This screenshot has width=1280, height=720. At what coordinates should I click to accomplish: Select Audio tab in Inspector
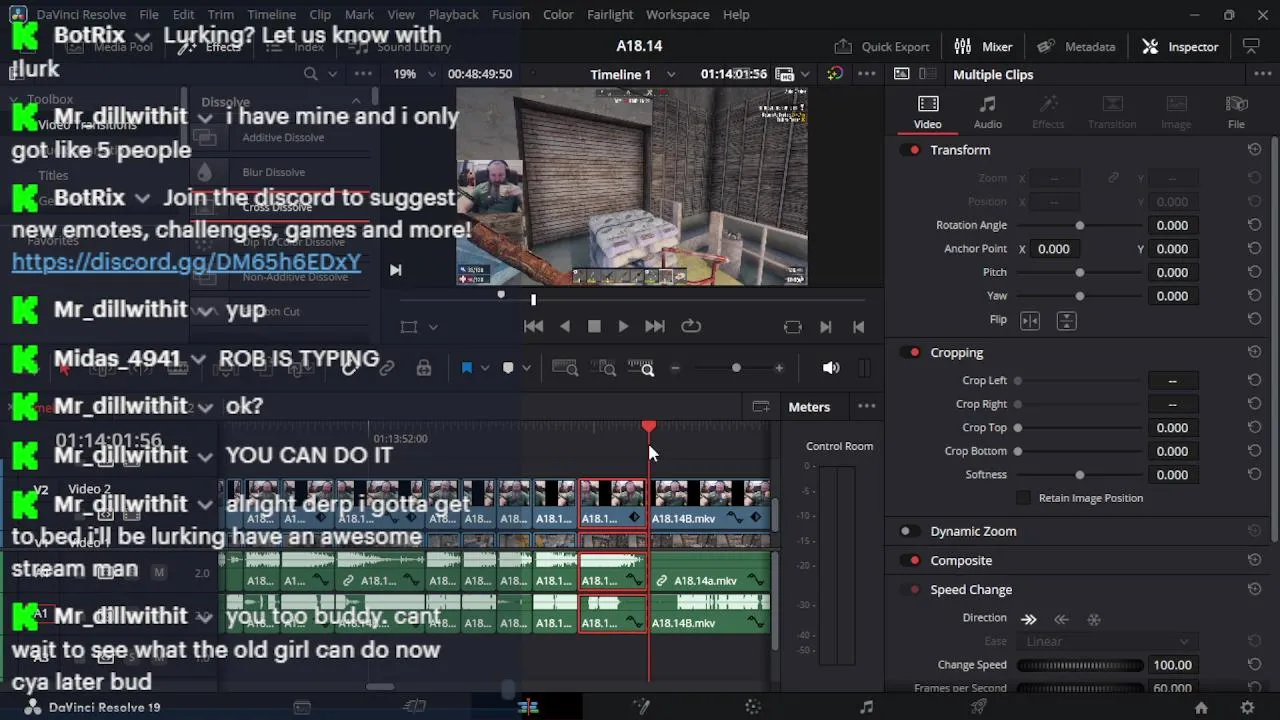pyautogui.click(x=988, y=112)
